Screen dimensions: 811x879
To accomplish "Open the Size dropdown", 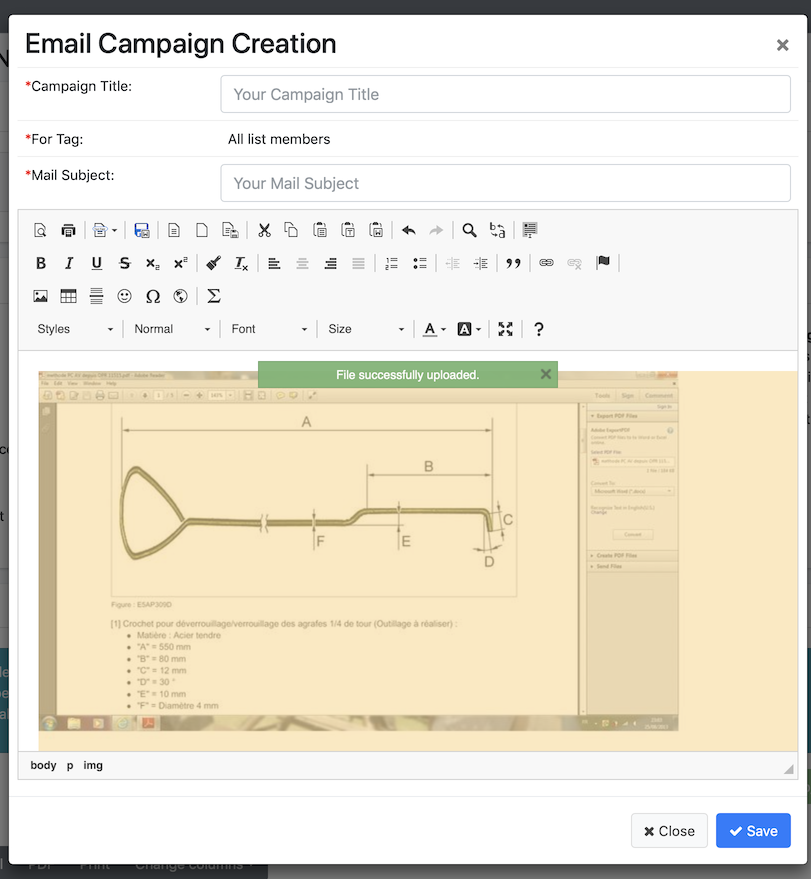I will (x=366, y=329).
